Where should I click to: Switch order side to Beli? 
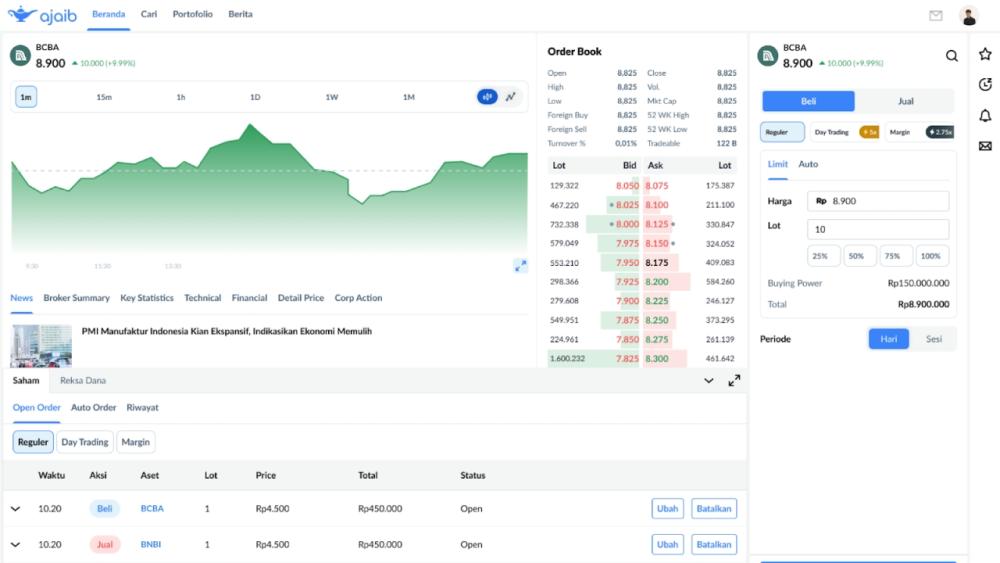(x=808, y=101)
